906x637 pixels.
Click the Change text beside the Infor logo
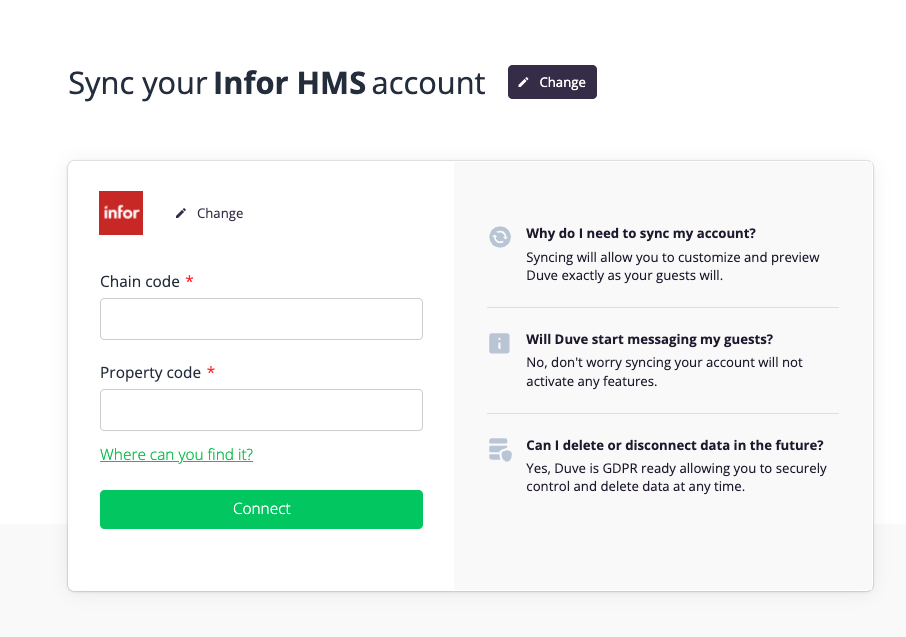220,213
